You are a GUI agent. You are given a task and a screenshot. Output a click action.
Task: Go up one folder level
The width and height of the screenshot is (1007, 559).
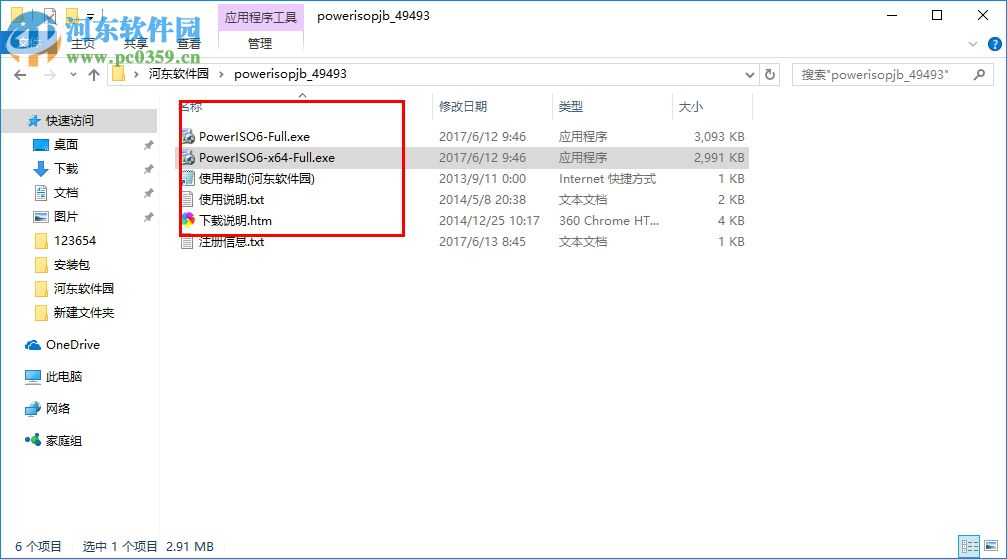[94, 75]
